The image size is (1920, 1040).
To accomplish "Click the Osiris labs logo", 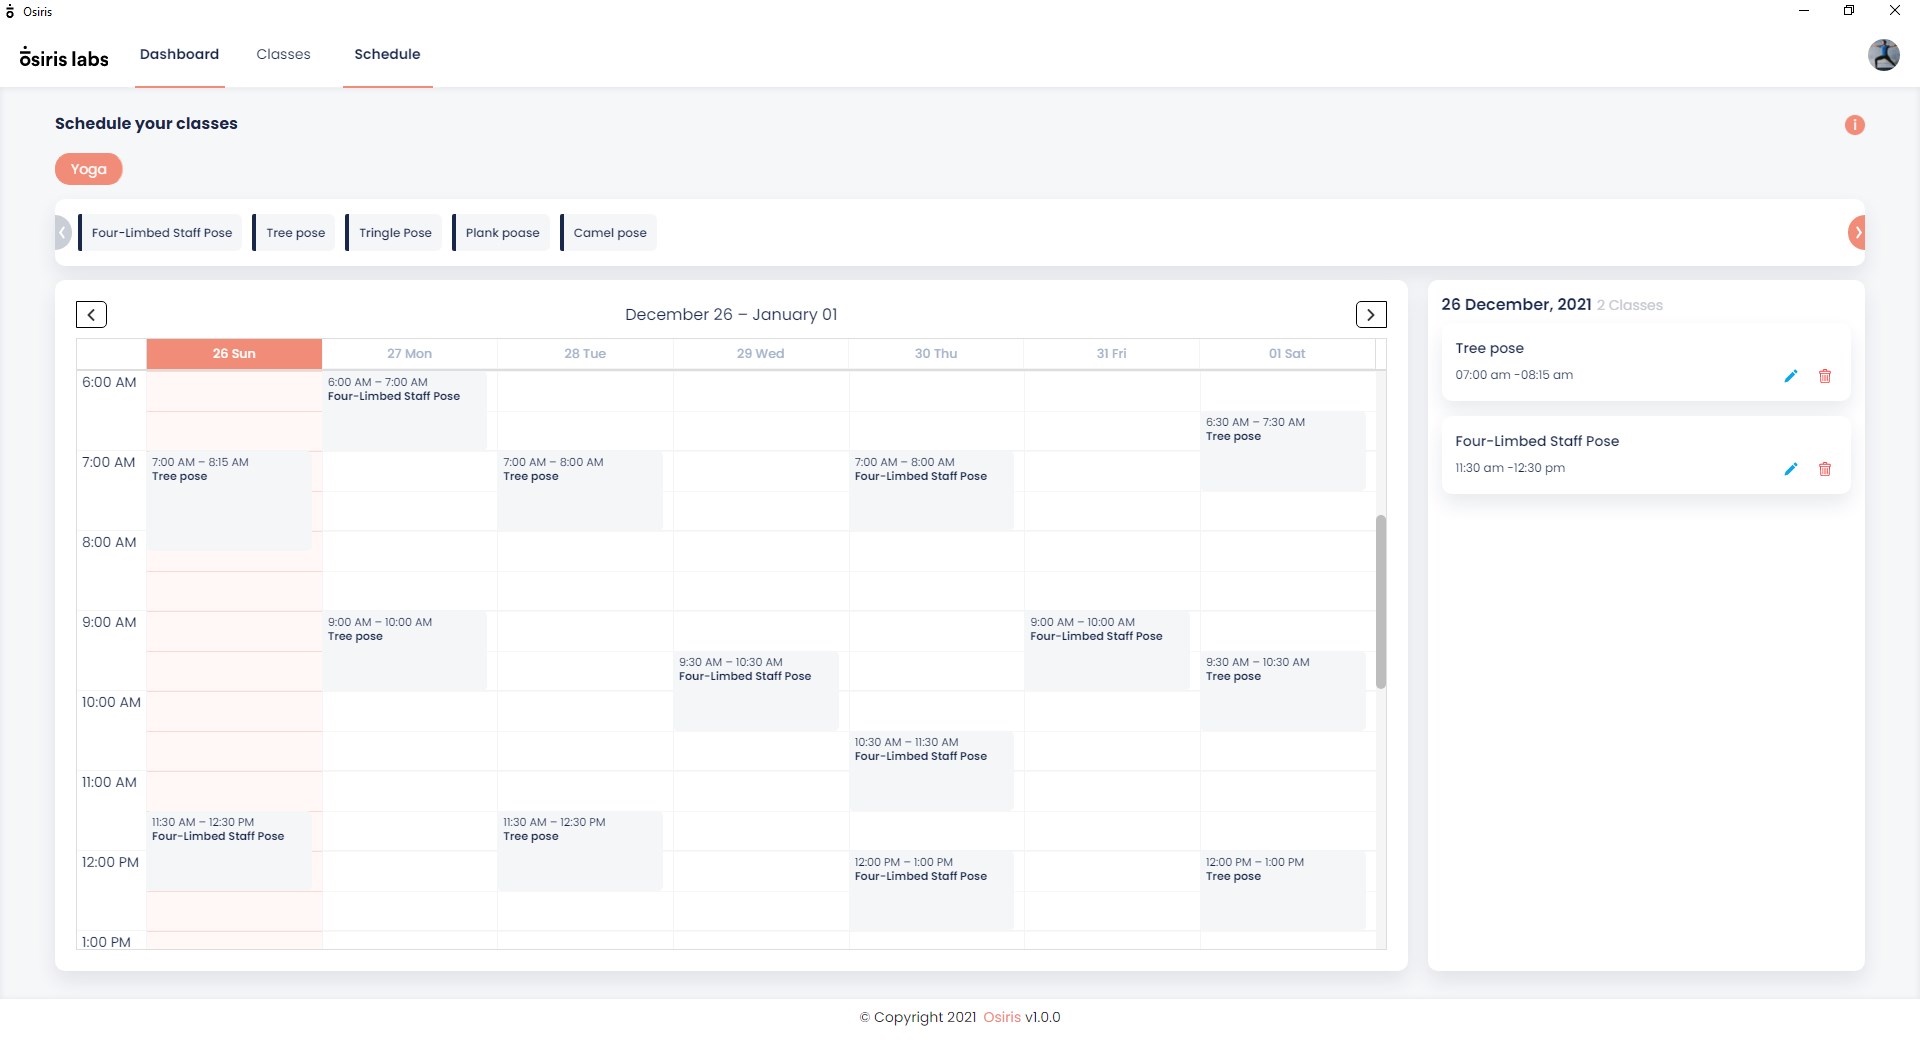I will 64,58.
